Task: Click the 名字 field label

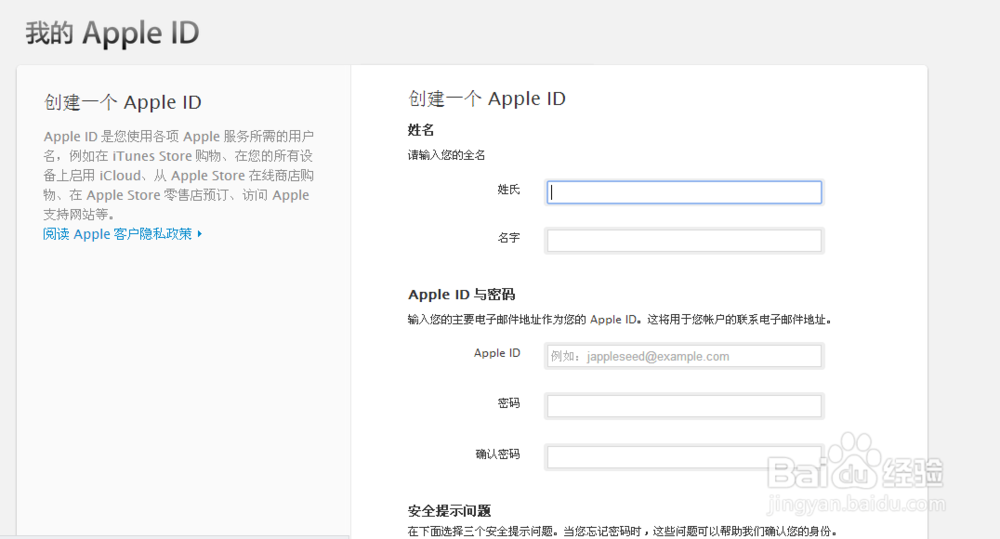Action: [508, 238]
